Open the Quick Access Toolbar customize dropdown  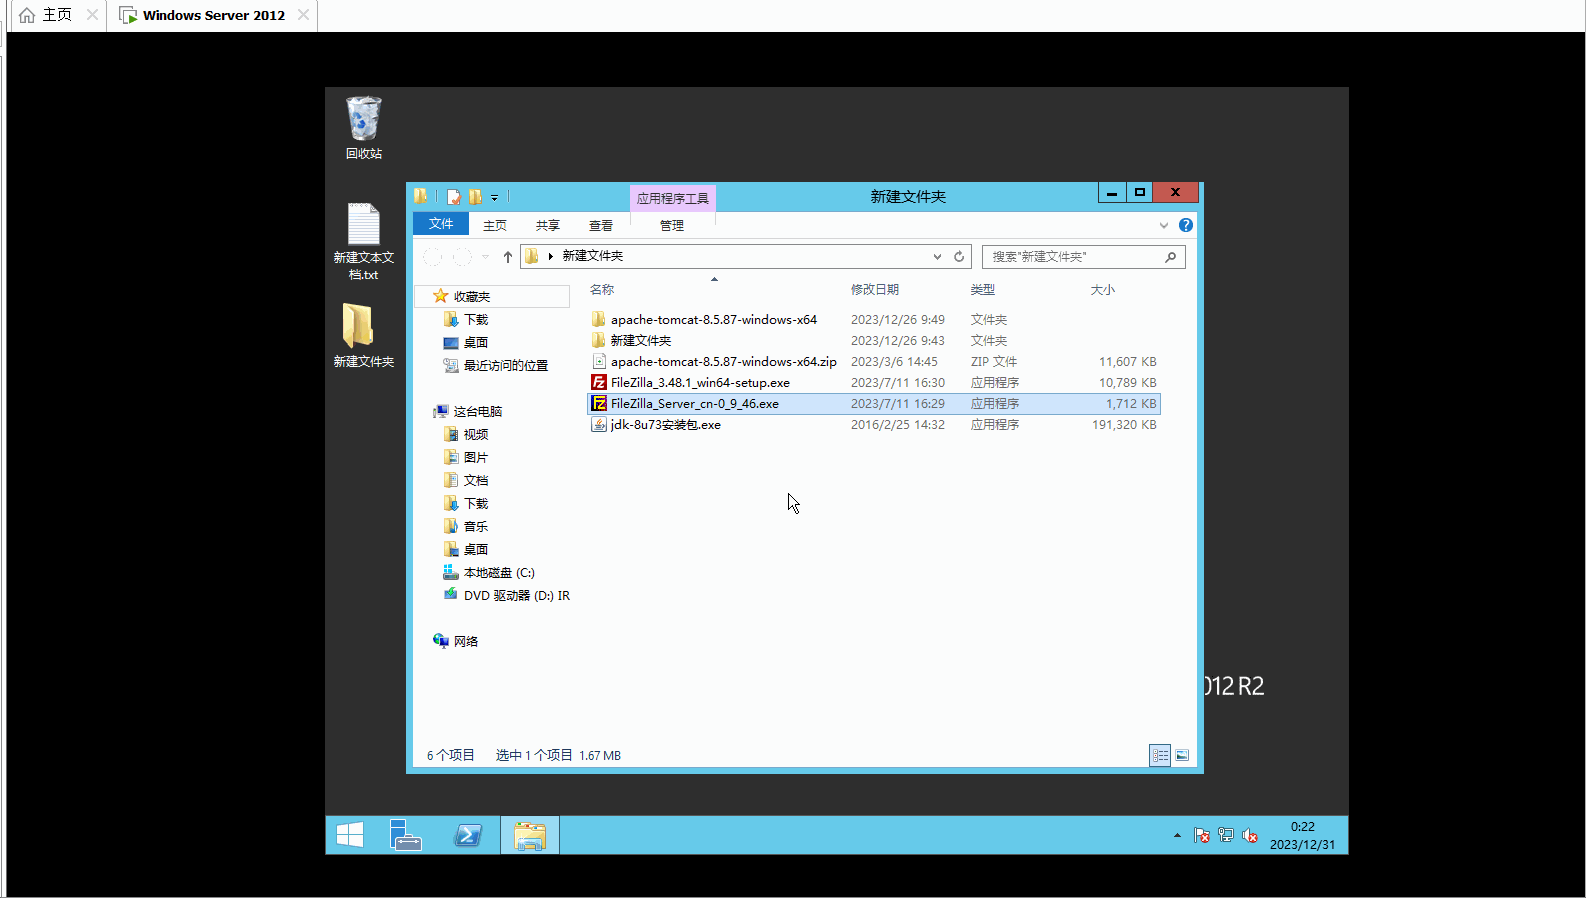tap(494, 198)
